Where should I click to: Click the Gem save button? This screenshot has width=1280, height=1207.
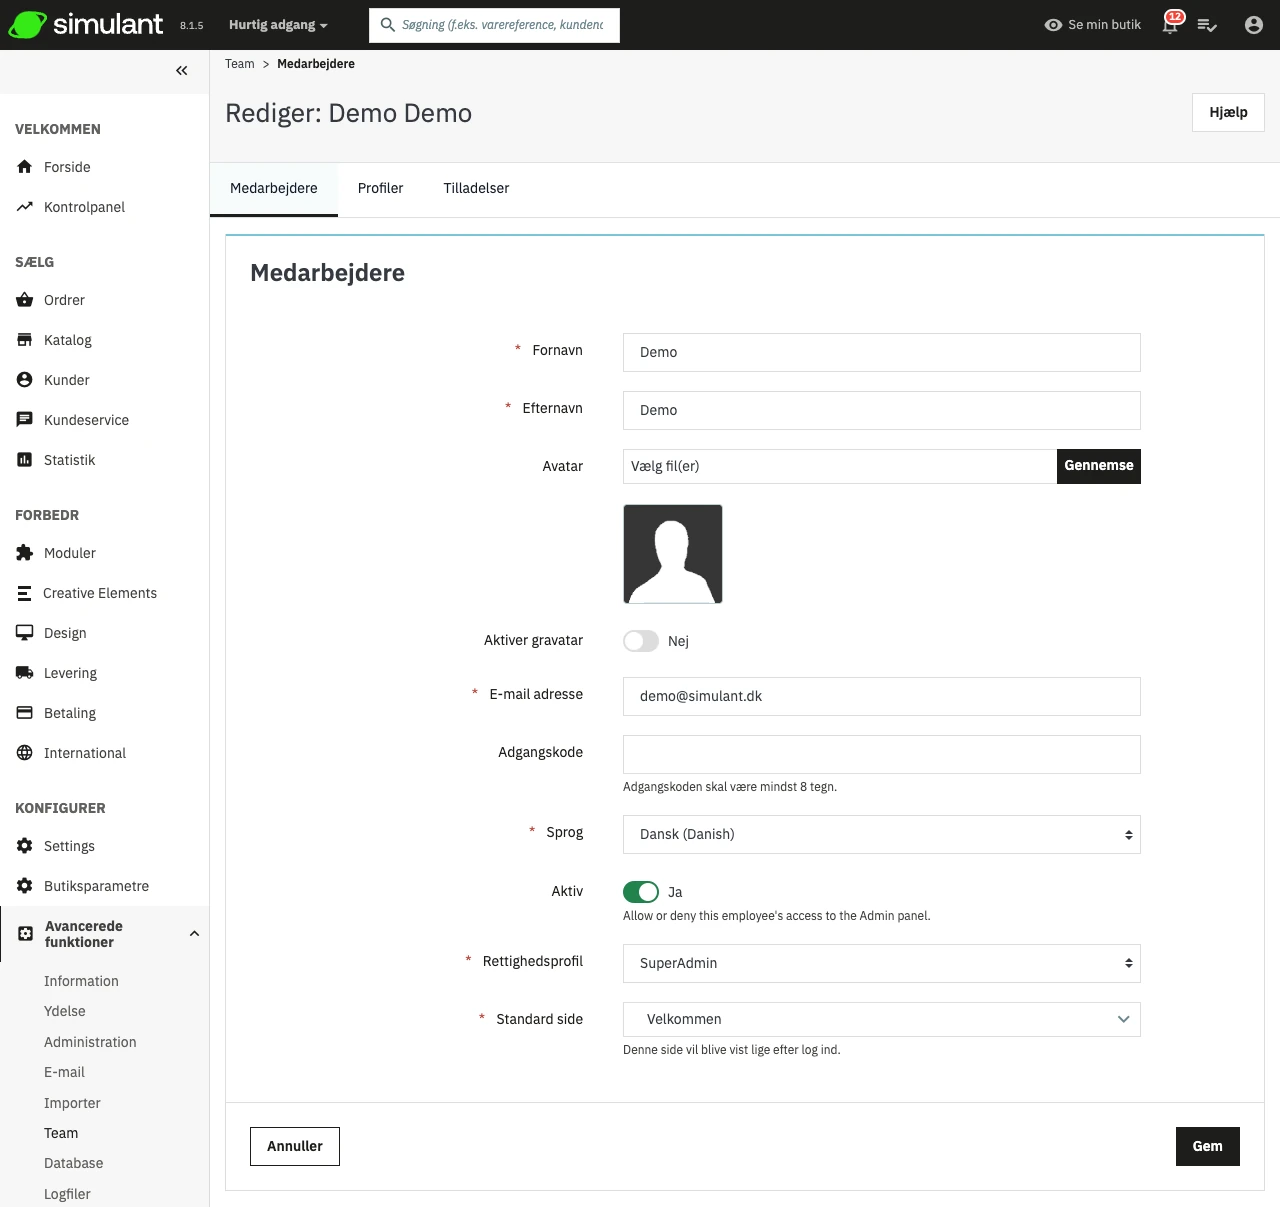click(1207, 1146)
